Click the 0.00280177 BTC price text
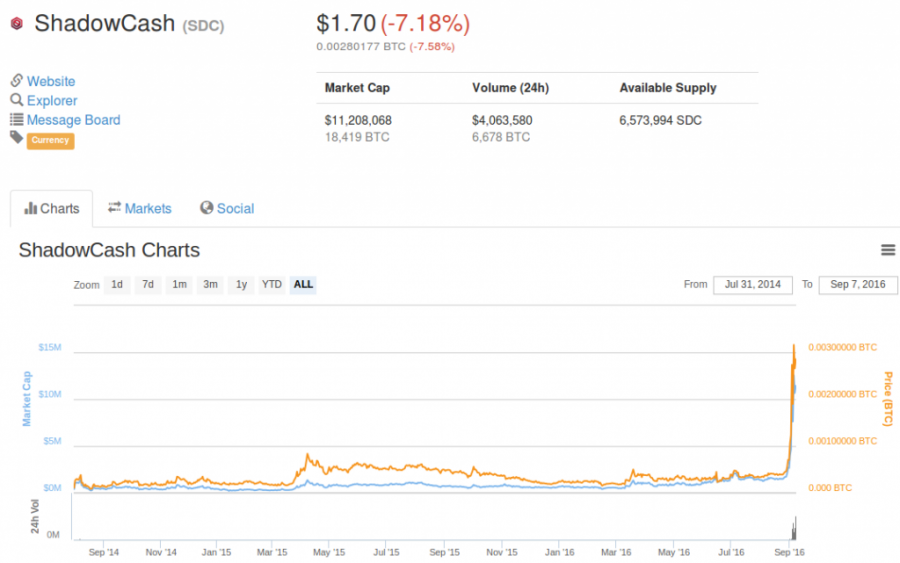This screenshot has height=563, width=900. [x=361, y=46]
